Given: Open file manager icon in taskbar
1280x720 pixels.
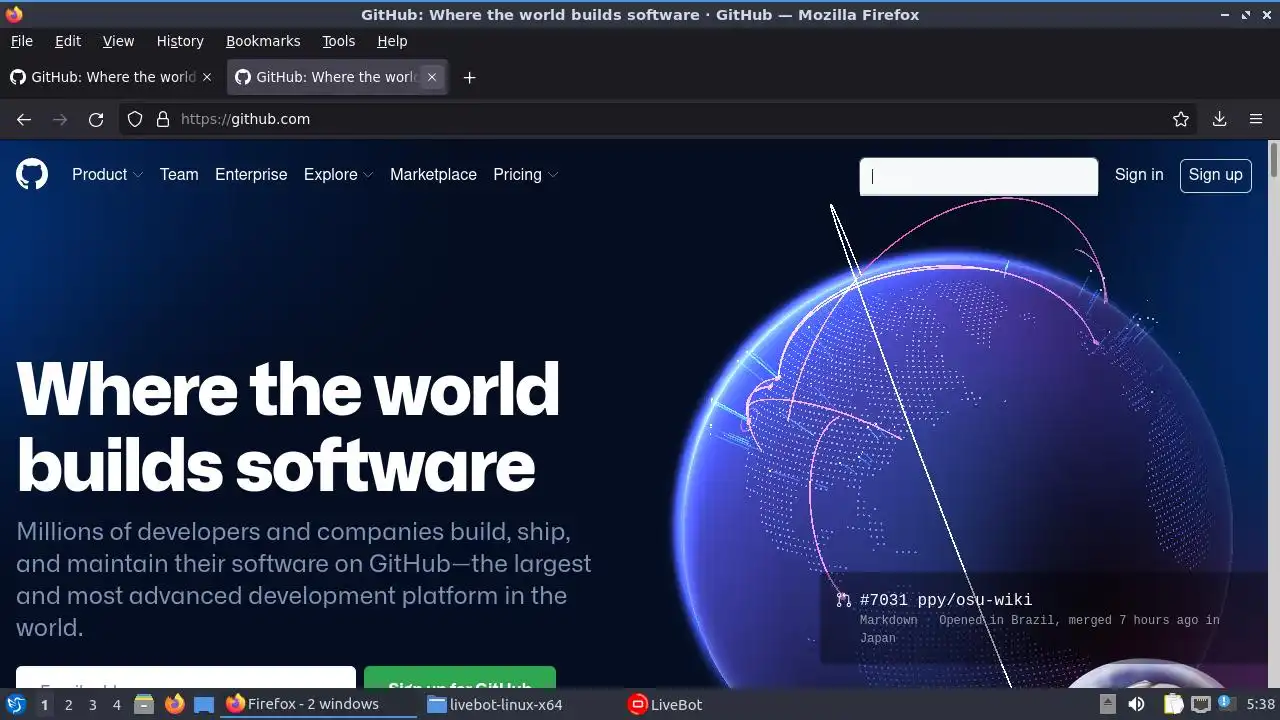Looking at the screenshot, I should pyautogui.click(x=143, y=704).
